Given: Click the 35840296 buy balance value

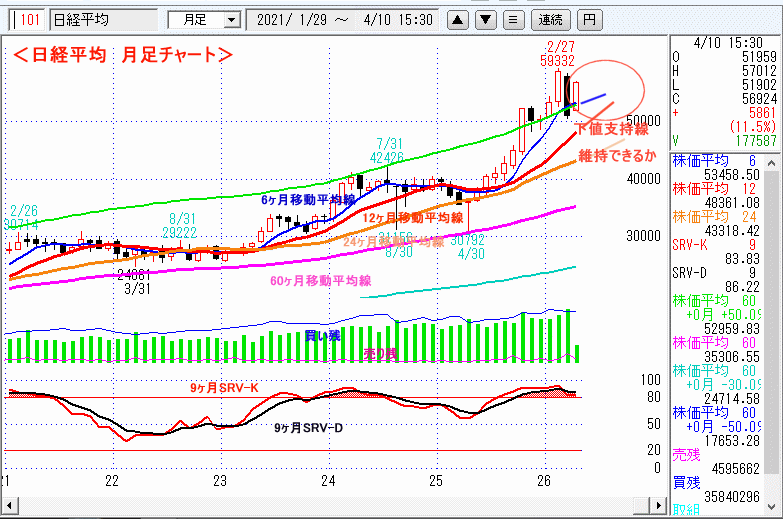Looking at the screenshot, I should [x=732, y=497].
